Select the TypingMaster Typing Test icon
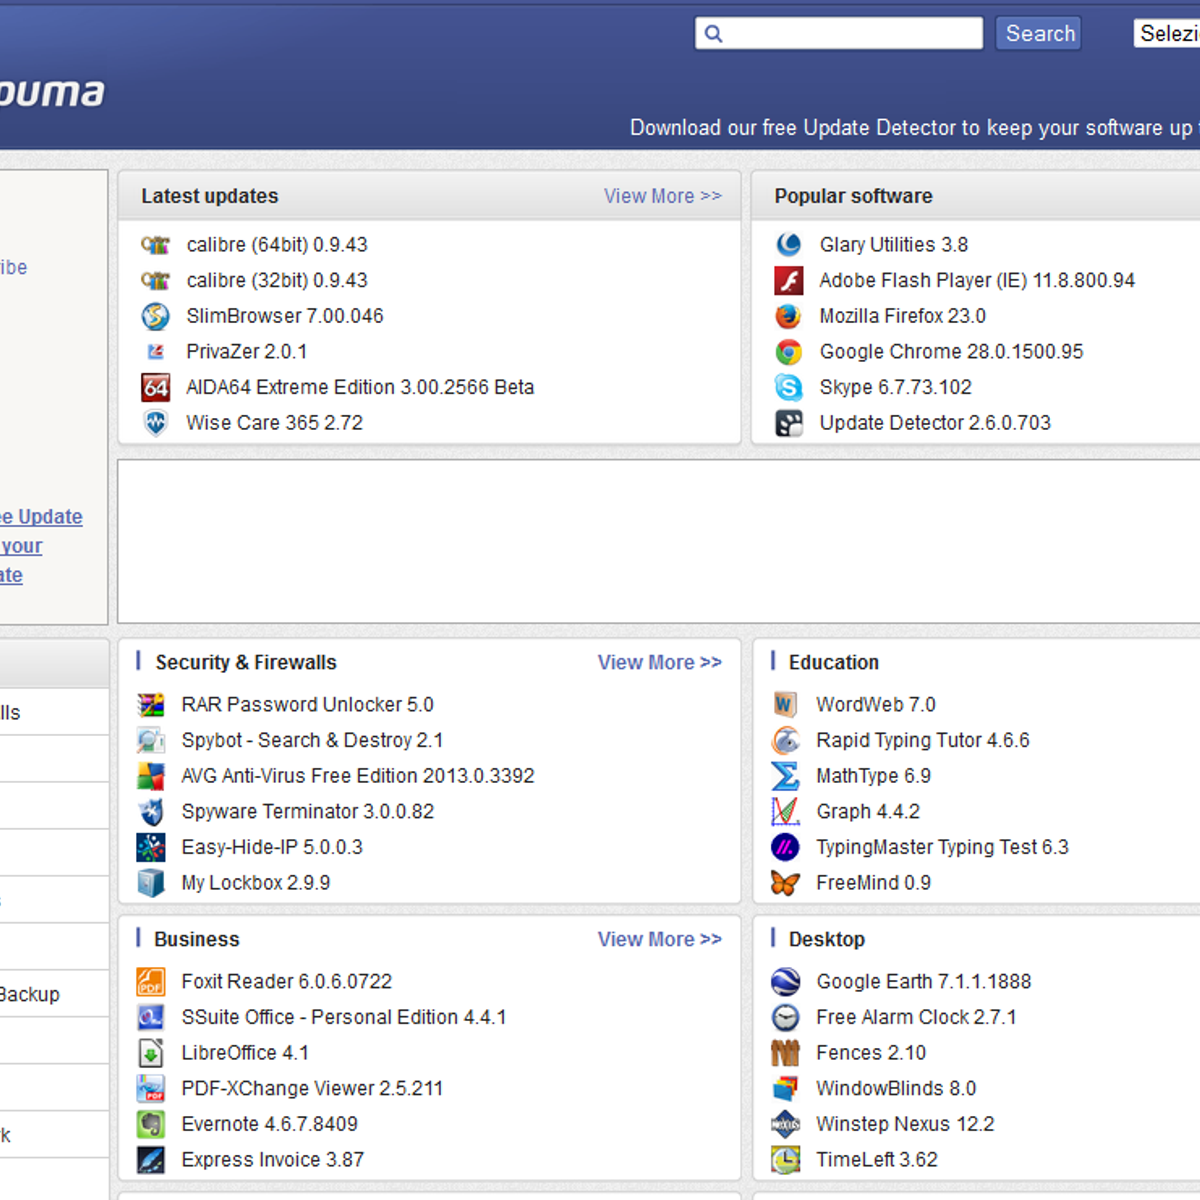 [785, 847]
